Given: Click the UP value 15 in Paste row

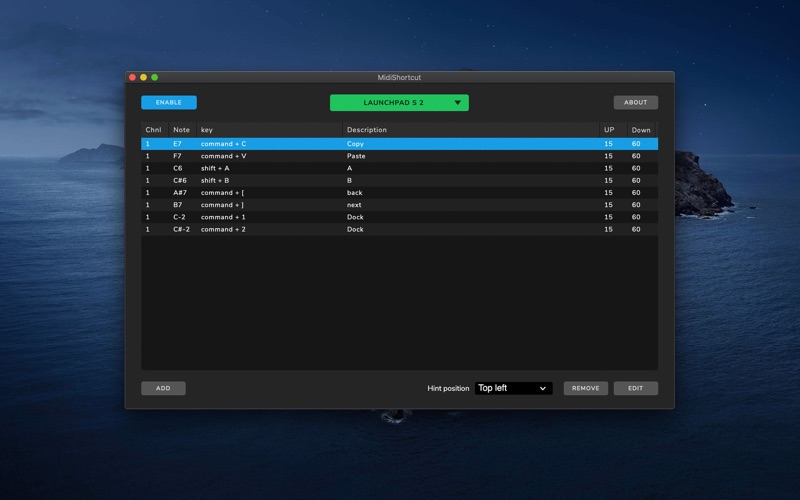Looking at the screenshot, I should pyautogui.click(x=608, y=156).
